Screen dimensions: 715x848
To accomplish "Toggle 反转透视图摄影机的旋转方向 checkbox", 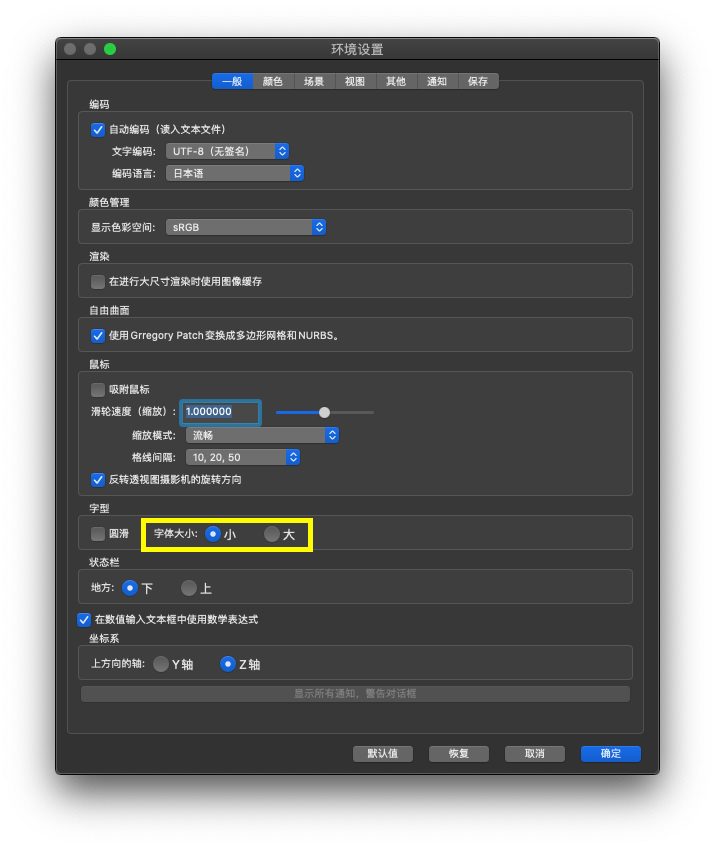I will (x=98, y=480).
